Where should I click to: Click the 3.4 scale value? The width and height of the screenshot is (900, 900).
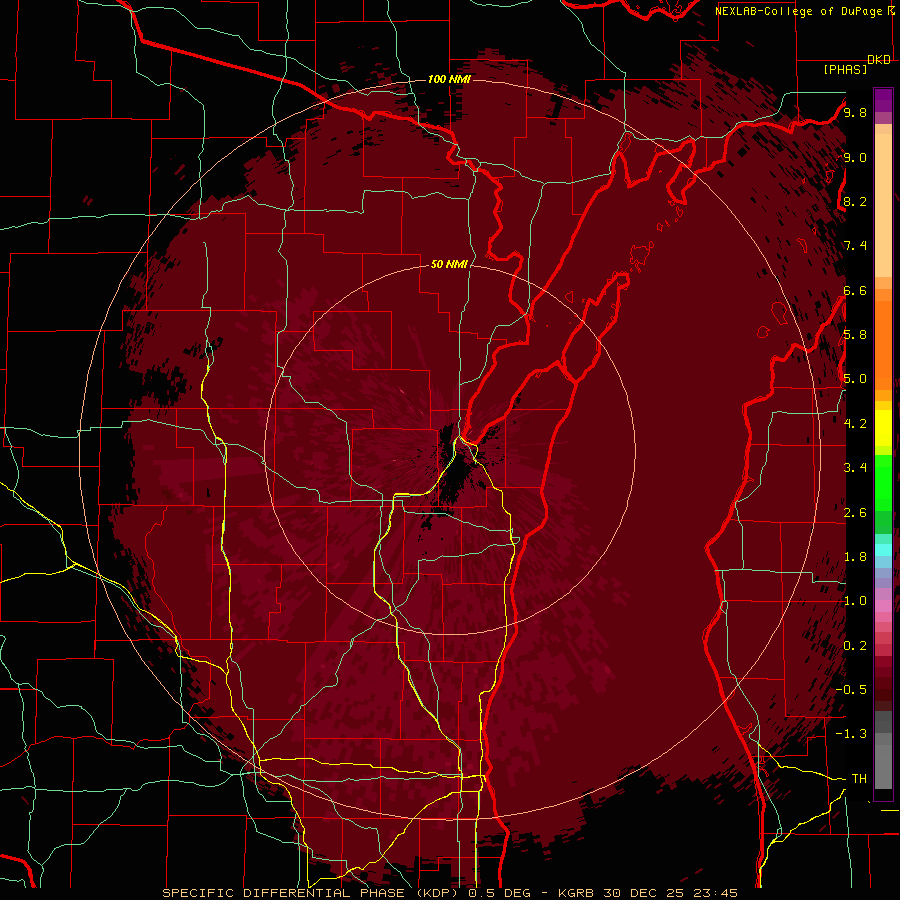(x=855, y=468)
